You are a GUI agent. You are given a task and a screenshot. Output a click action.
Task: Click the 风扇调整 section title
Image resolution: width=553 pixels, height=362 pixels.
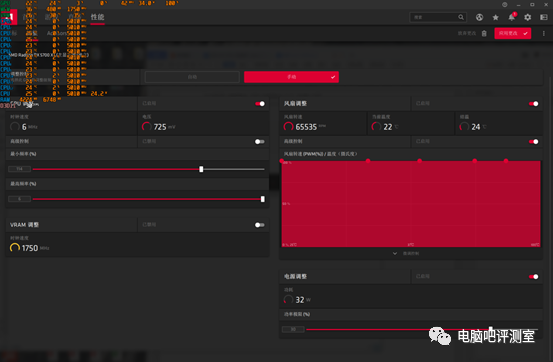[x=296, y=103]
